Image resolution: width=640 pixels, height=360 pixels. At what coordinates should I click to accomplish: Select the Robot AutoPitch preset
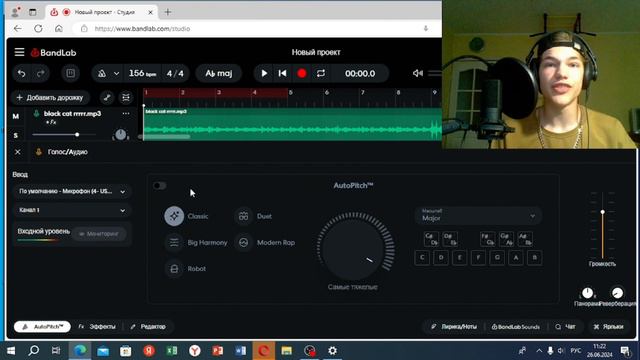coord(186,269)
